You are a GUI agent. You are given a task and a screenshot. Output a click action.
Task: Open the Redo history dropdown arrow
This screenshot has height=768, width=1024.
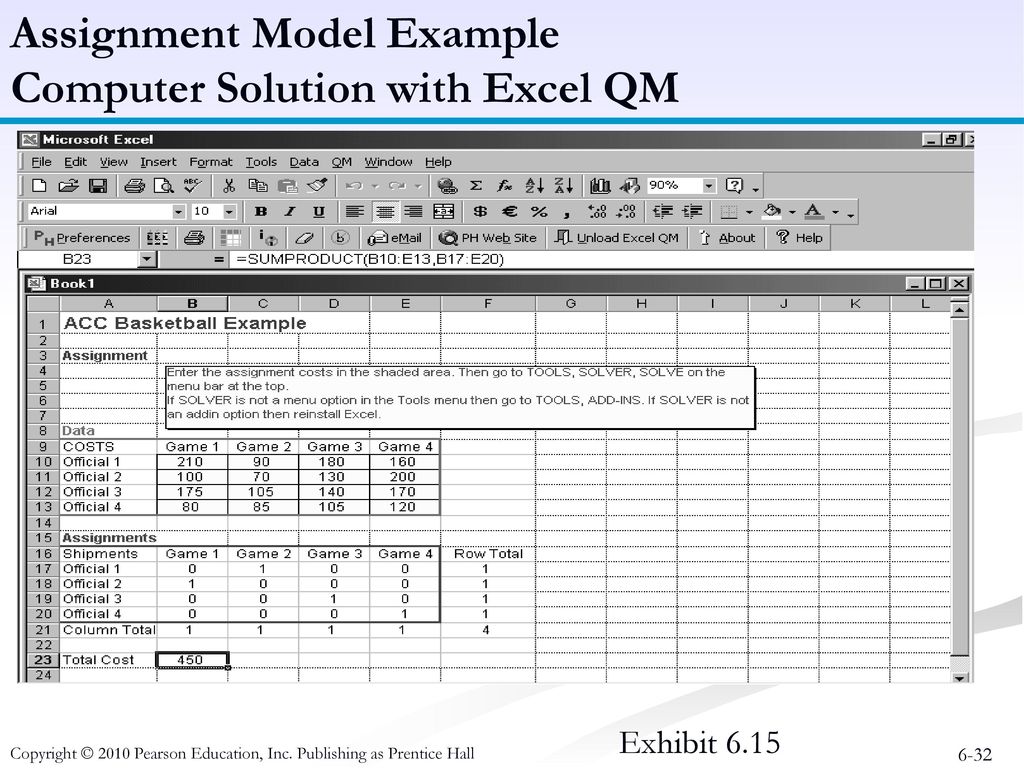[418, 186]
